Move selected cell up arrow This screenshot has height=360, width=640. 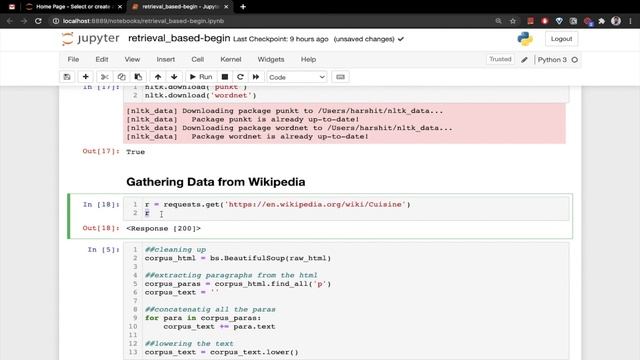(x=158, y=77)
